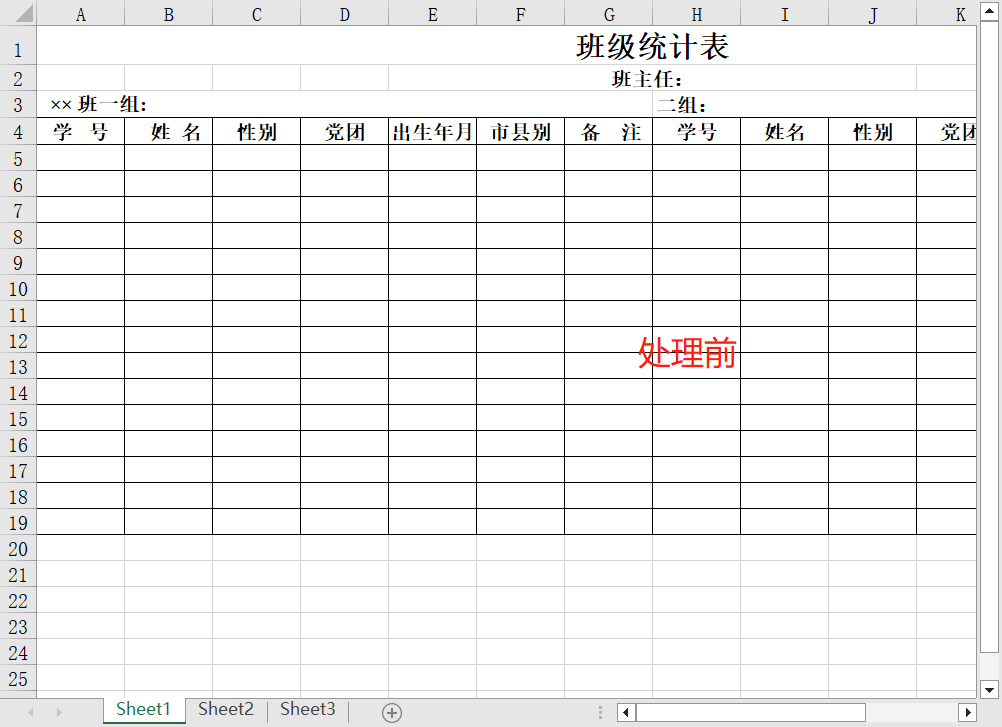This screenshot has width=1002, height=727.
Task: Select the active Sheet1 tab
Action: click(143, 709)
